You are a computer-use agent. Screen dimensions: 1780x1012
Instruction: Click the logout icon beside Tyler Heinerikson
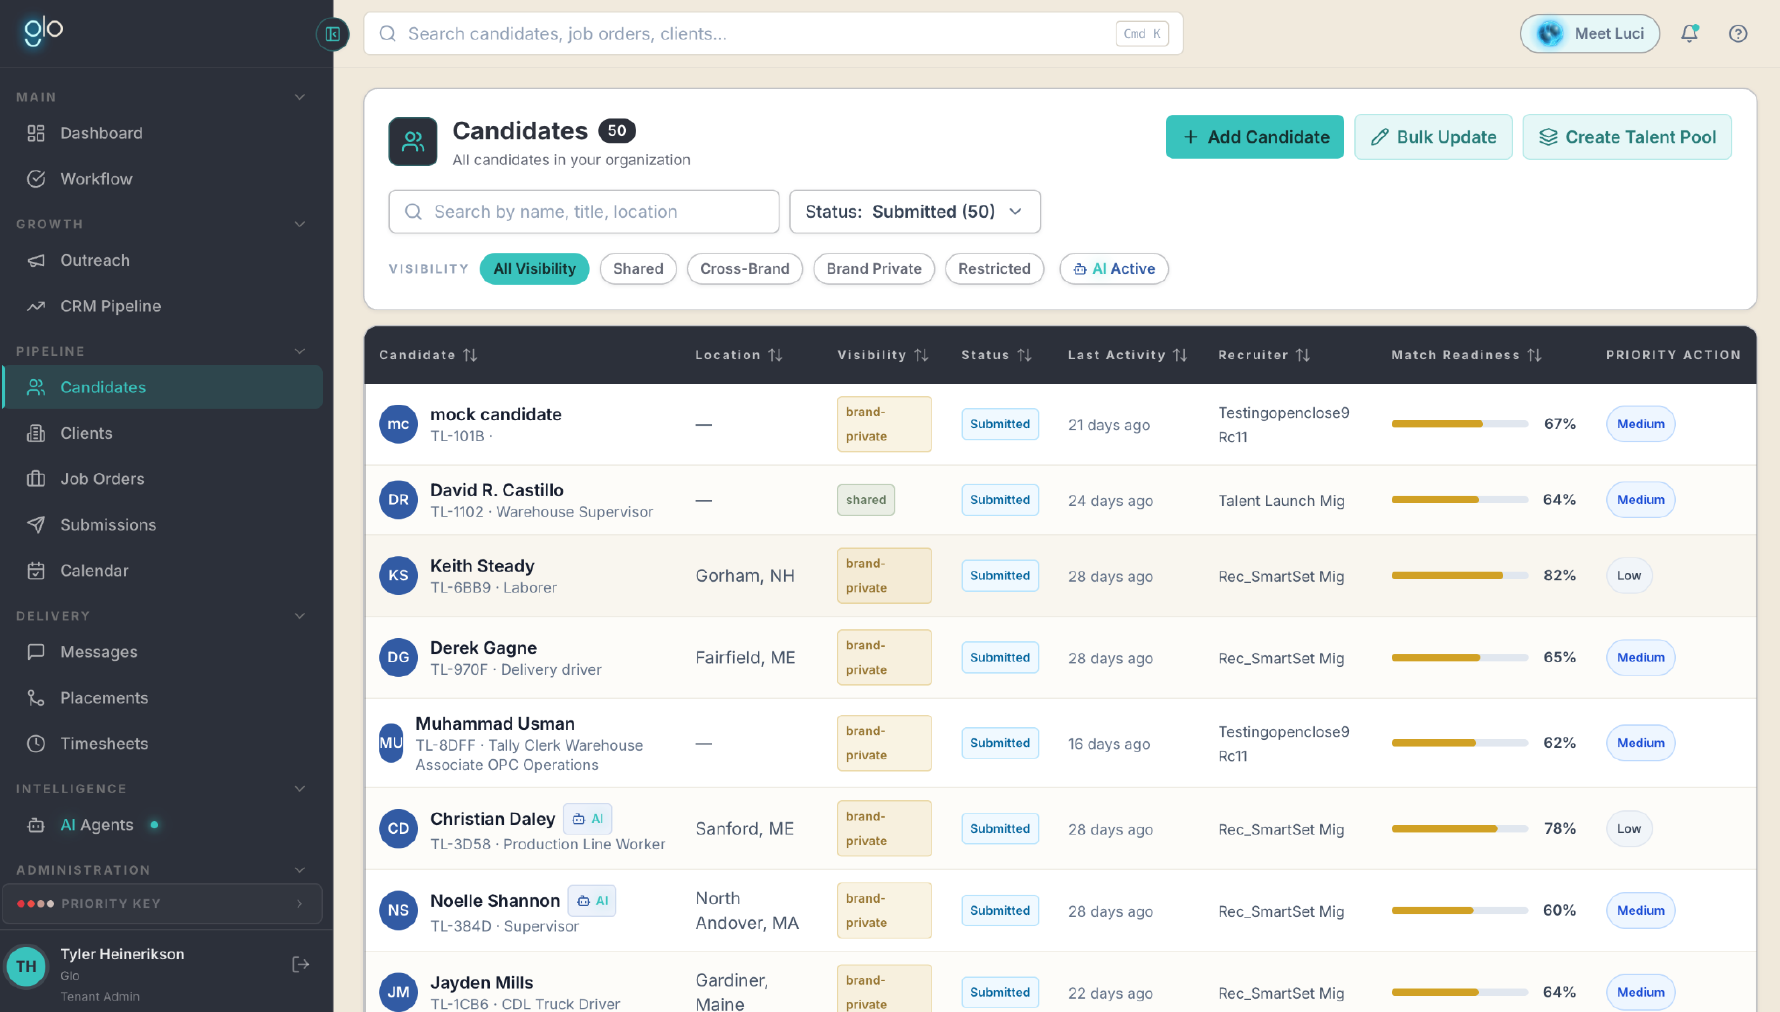[300, 964]
